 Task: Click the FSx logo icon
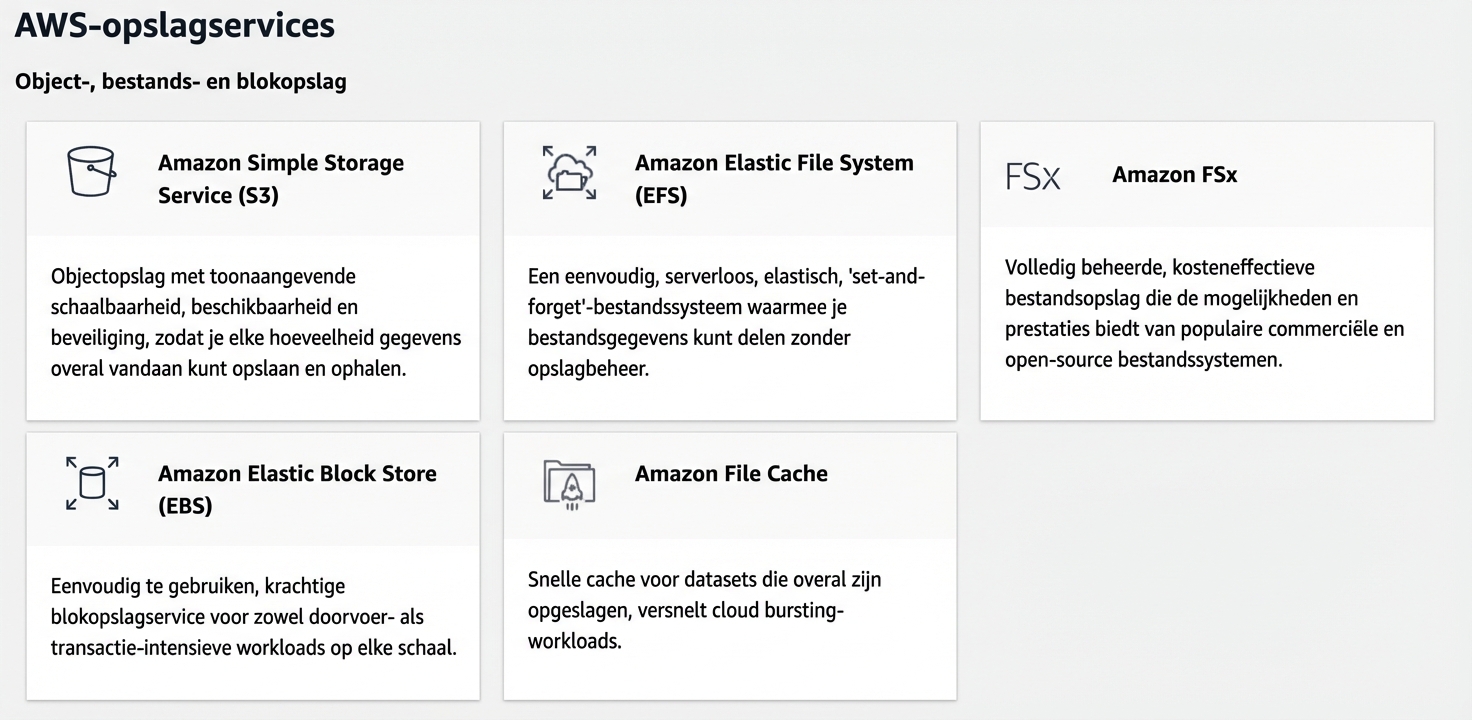pyautogui.click(x=1032, y=174)
